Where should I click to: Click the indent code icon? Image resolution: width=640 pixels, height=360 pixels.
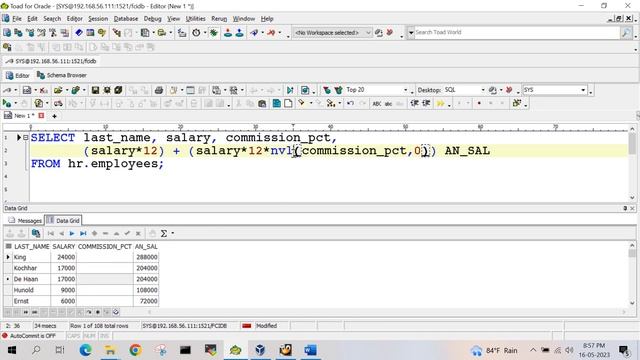coord(415,103)
